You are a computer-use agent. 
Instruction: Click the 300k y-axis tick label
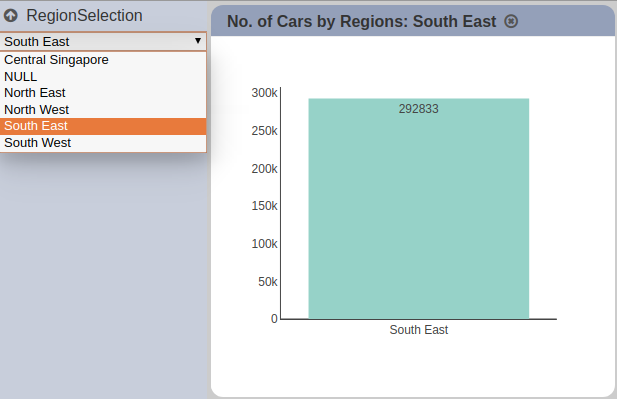(264, 93)
